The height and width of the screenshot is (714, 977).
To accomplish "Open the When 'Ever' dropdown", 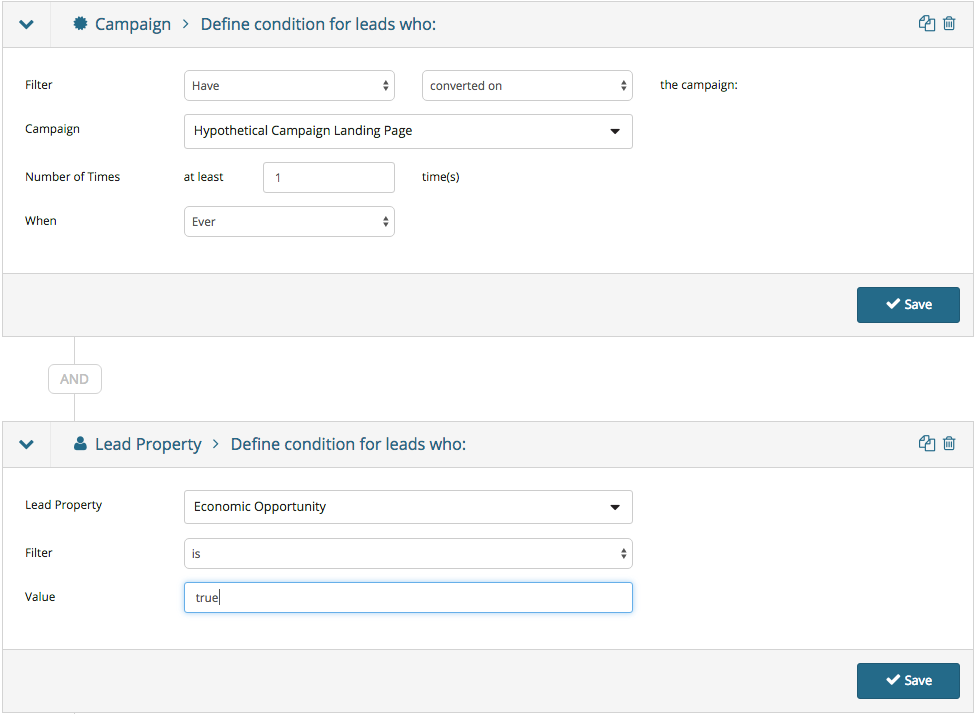I will pyautogui.click(x=289, y=221).
